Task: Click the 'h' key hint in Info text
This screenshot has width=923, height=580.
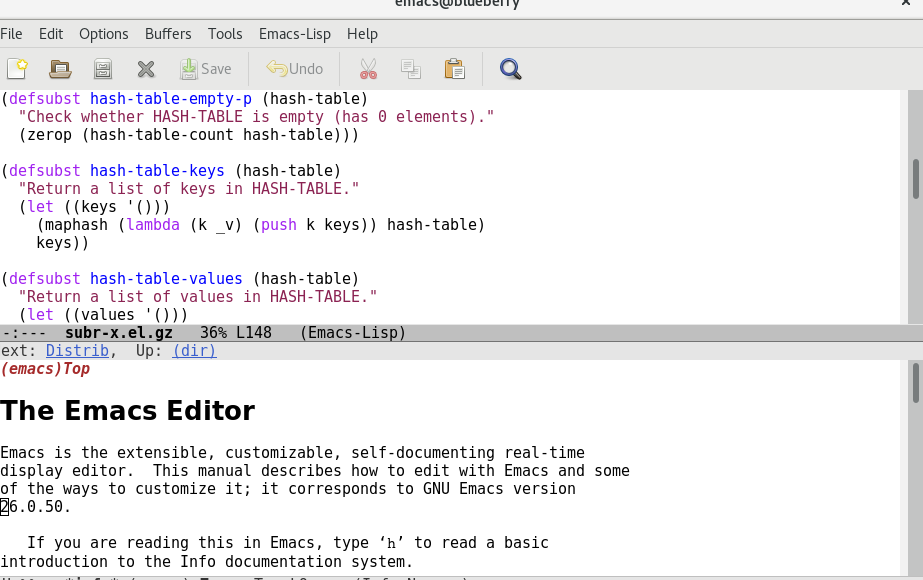Action: (x=391, y=543)
